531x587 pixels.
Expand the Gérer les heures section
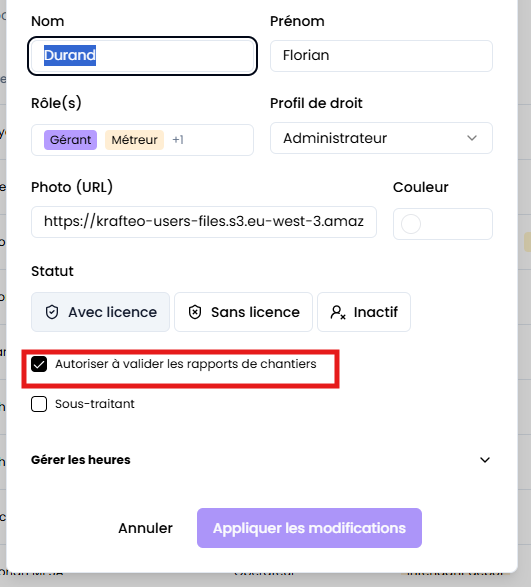261,460
